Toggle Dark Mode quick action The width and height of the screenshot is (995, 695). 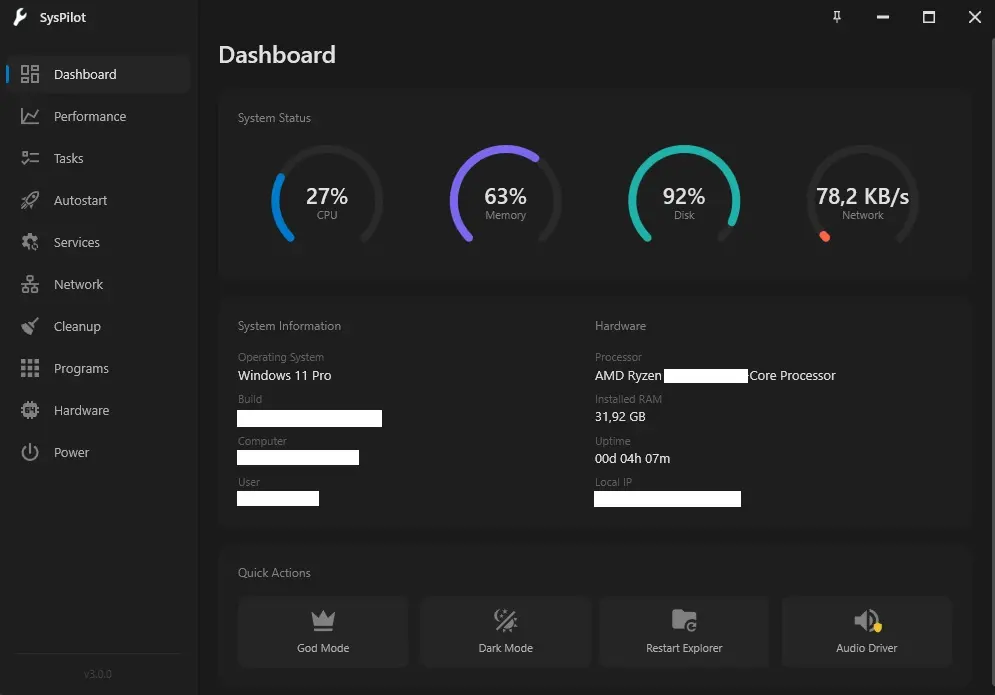tap(505, 632)
